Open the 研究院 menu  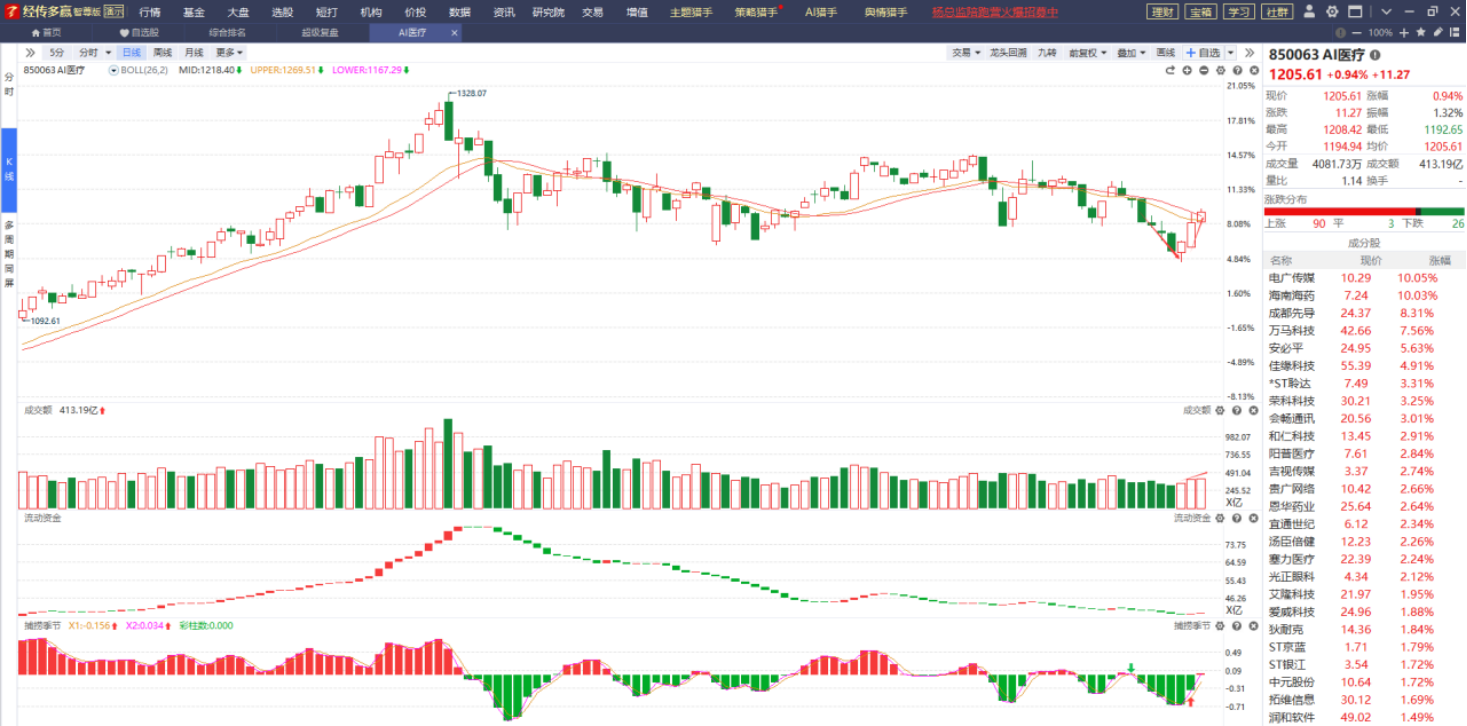(x=548, y=12)
